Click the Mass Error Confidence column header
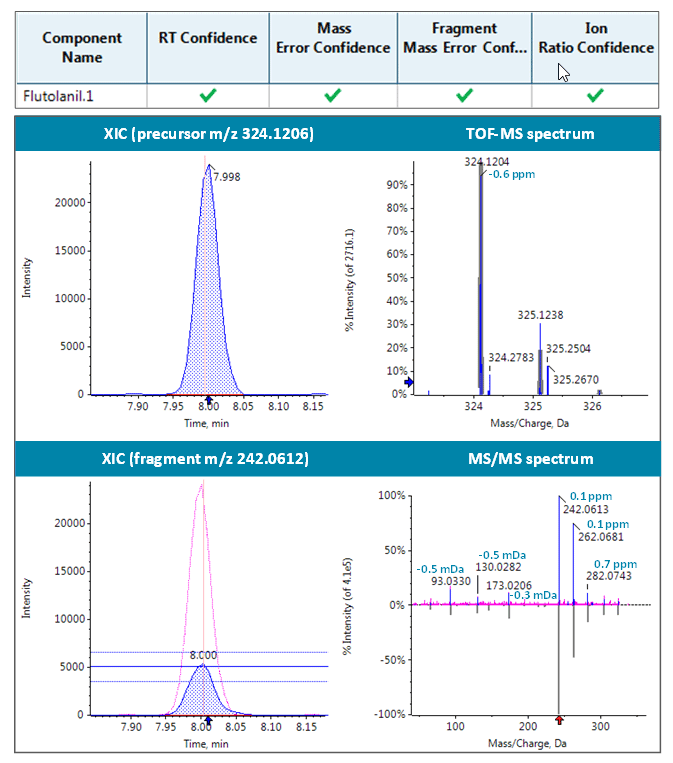Image resolution: width=673 pixels, height=763 pixels. tap(333, 38)
